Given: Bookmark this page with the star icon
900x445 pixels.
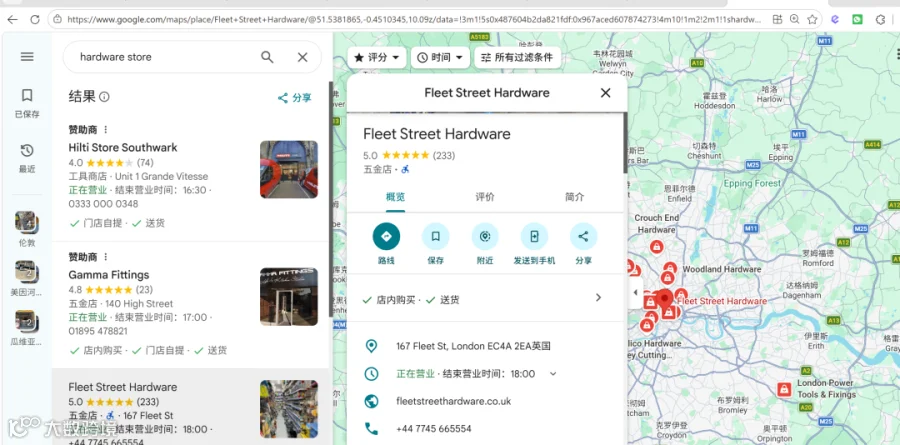Looking at the screenshot, I should 812,20.
